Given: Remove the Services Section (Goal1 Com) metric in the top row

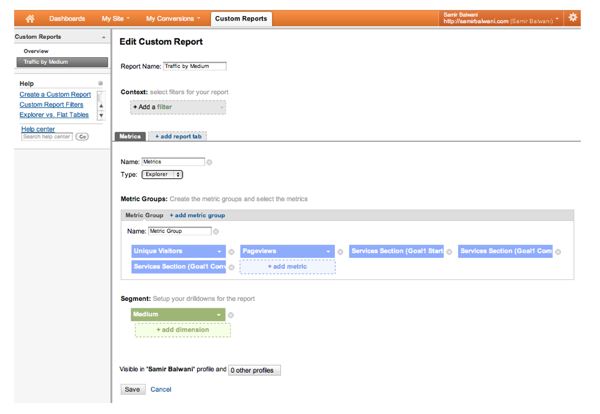Looking at the screenshot, I should [558, 252].
